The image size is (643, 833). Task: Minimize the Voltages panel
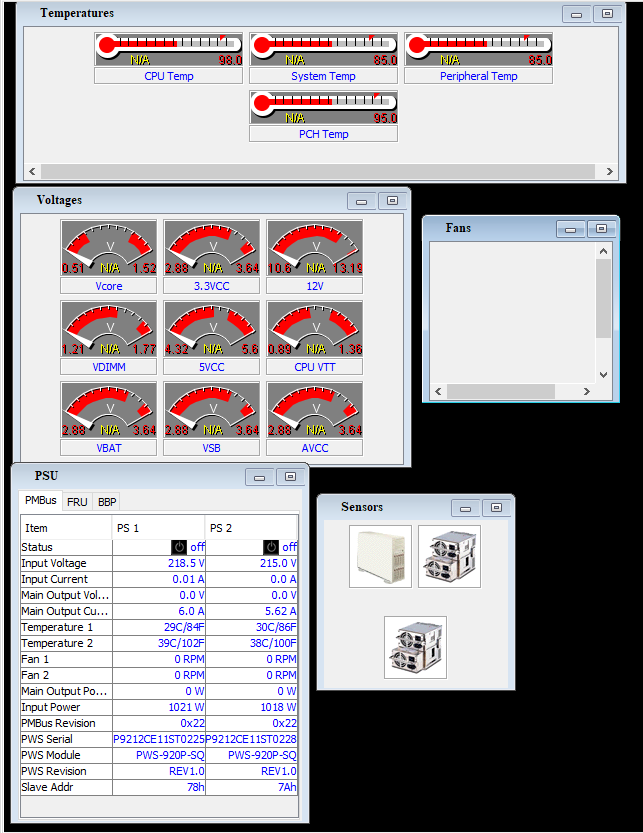[362, 201]
